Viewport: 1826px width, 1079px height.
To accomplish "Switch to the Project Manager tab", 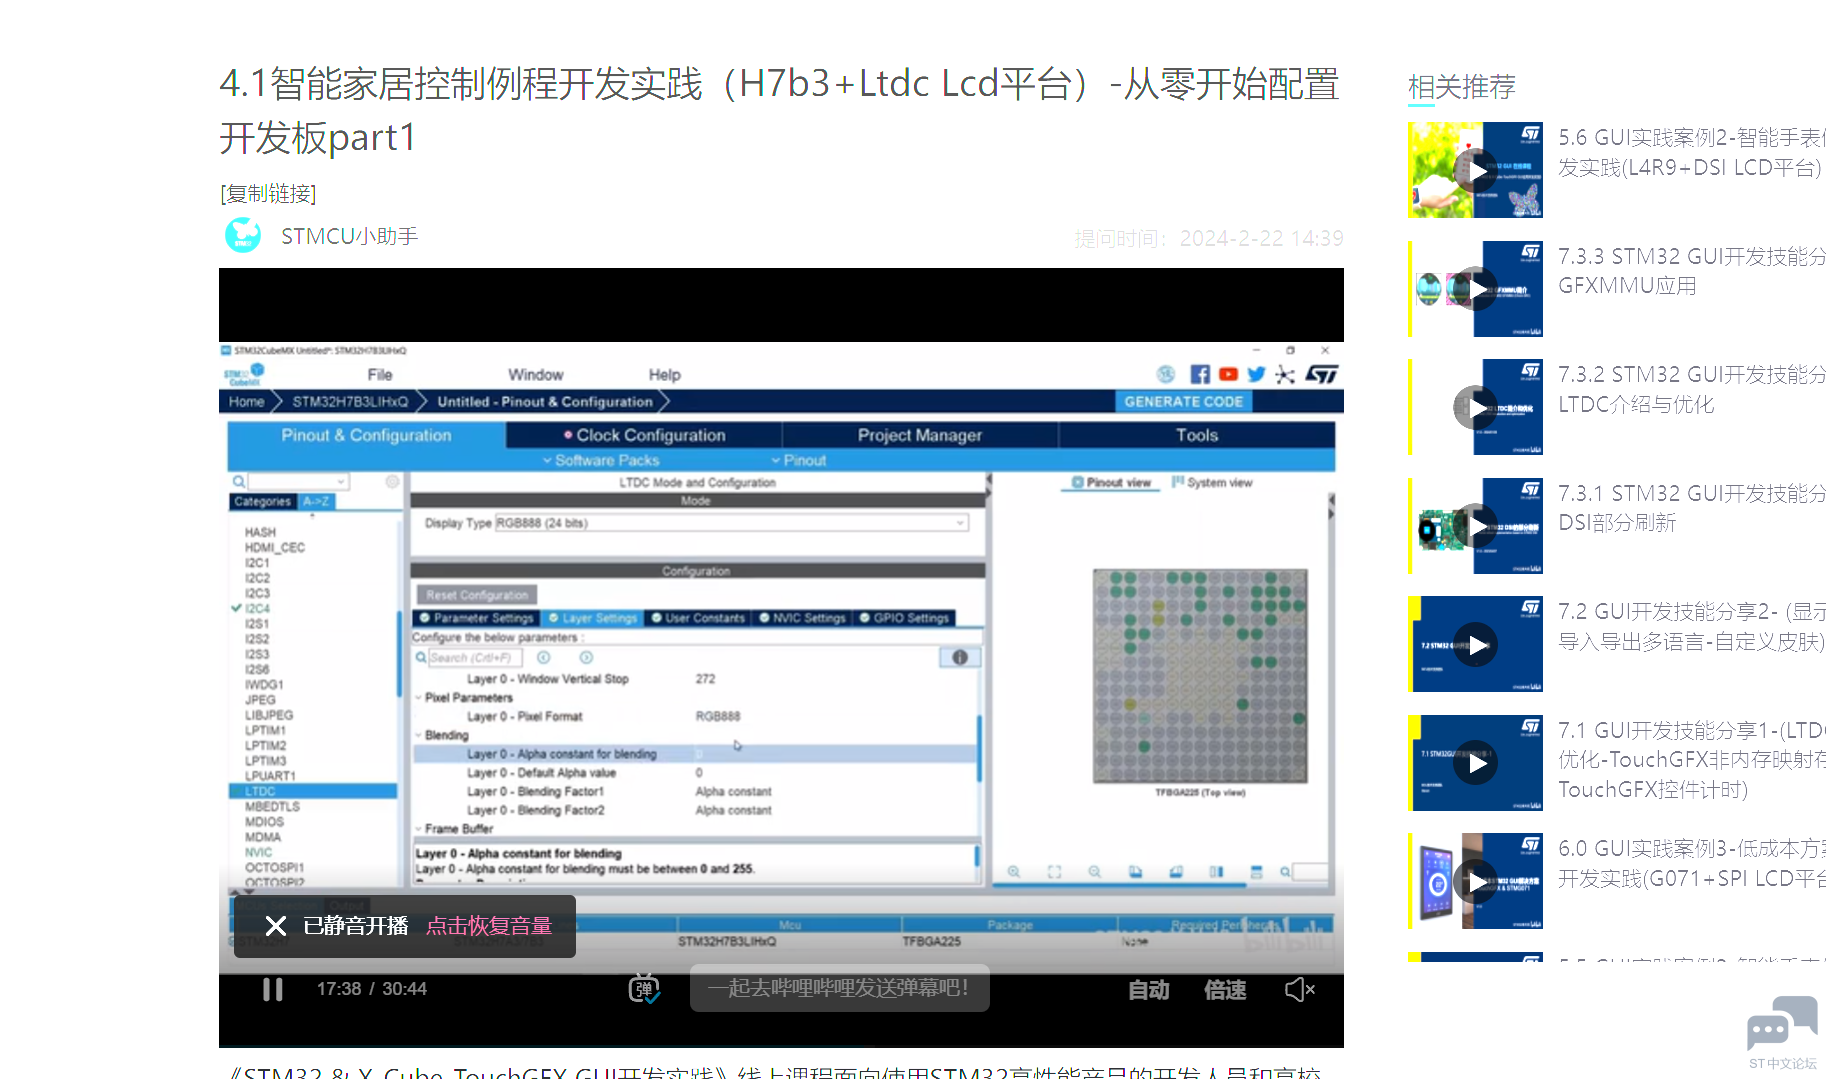I will tap(920, 435).
